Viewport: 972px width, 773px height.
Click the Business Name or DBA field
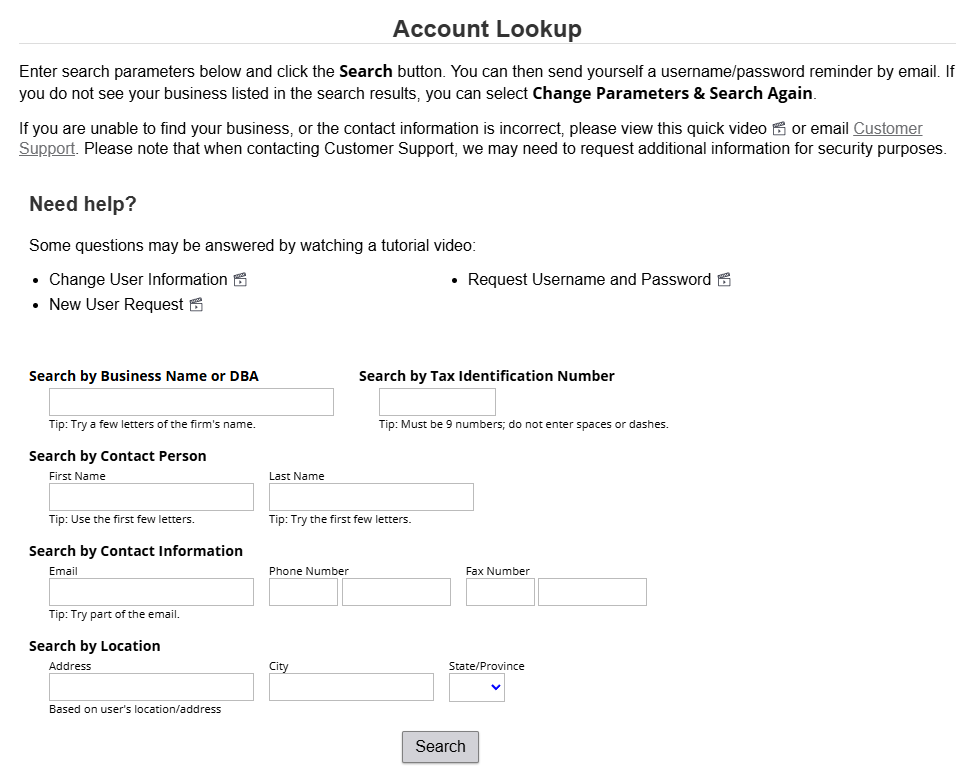pyautogui.click(x=191, y=402)
